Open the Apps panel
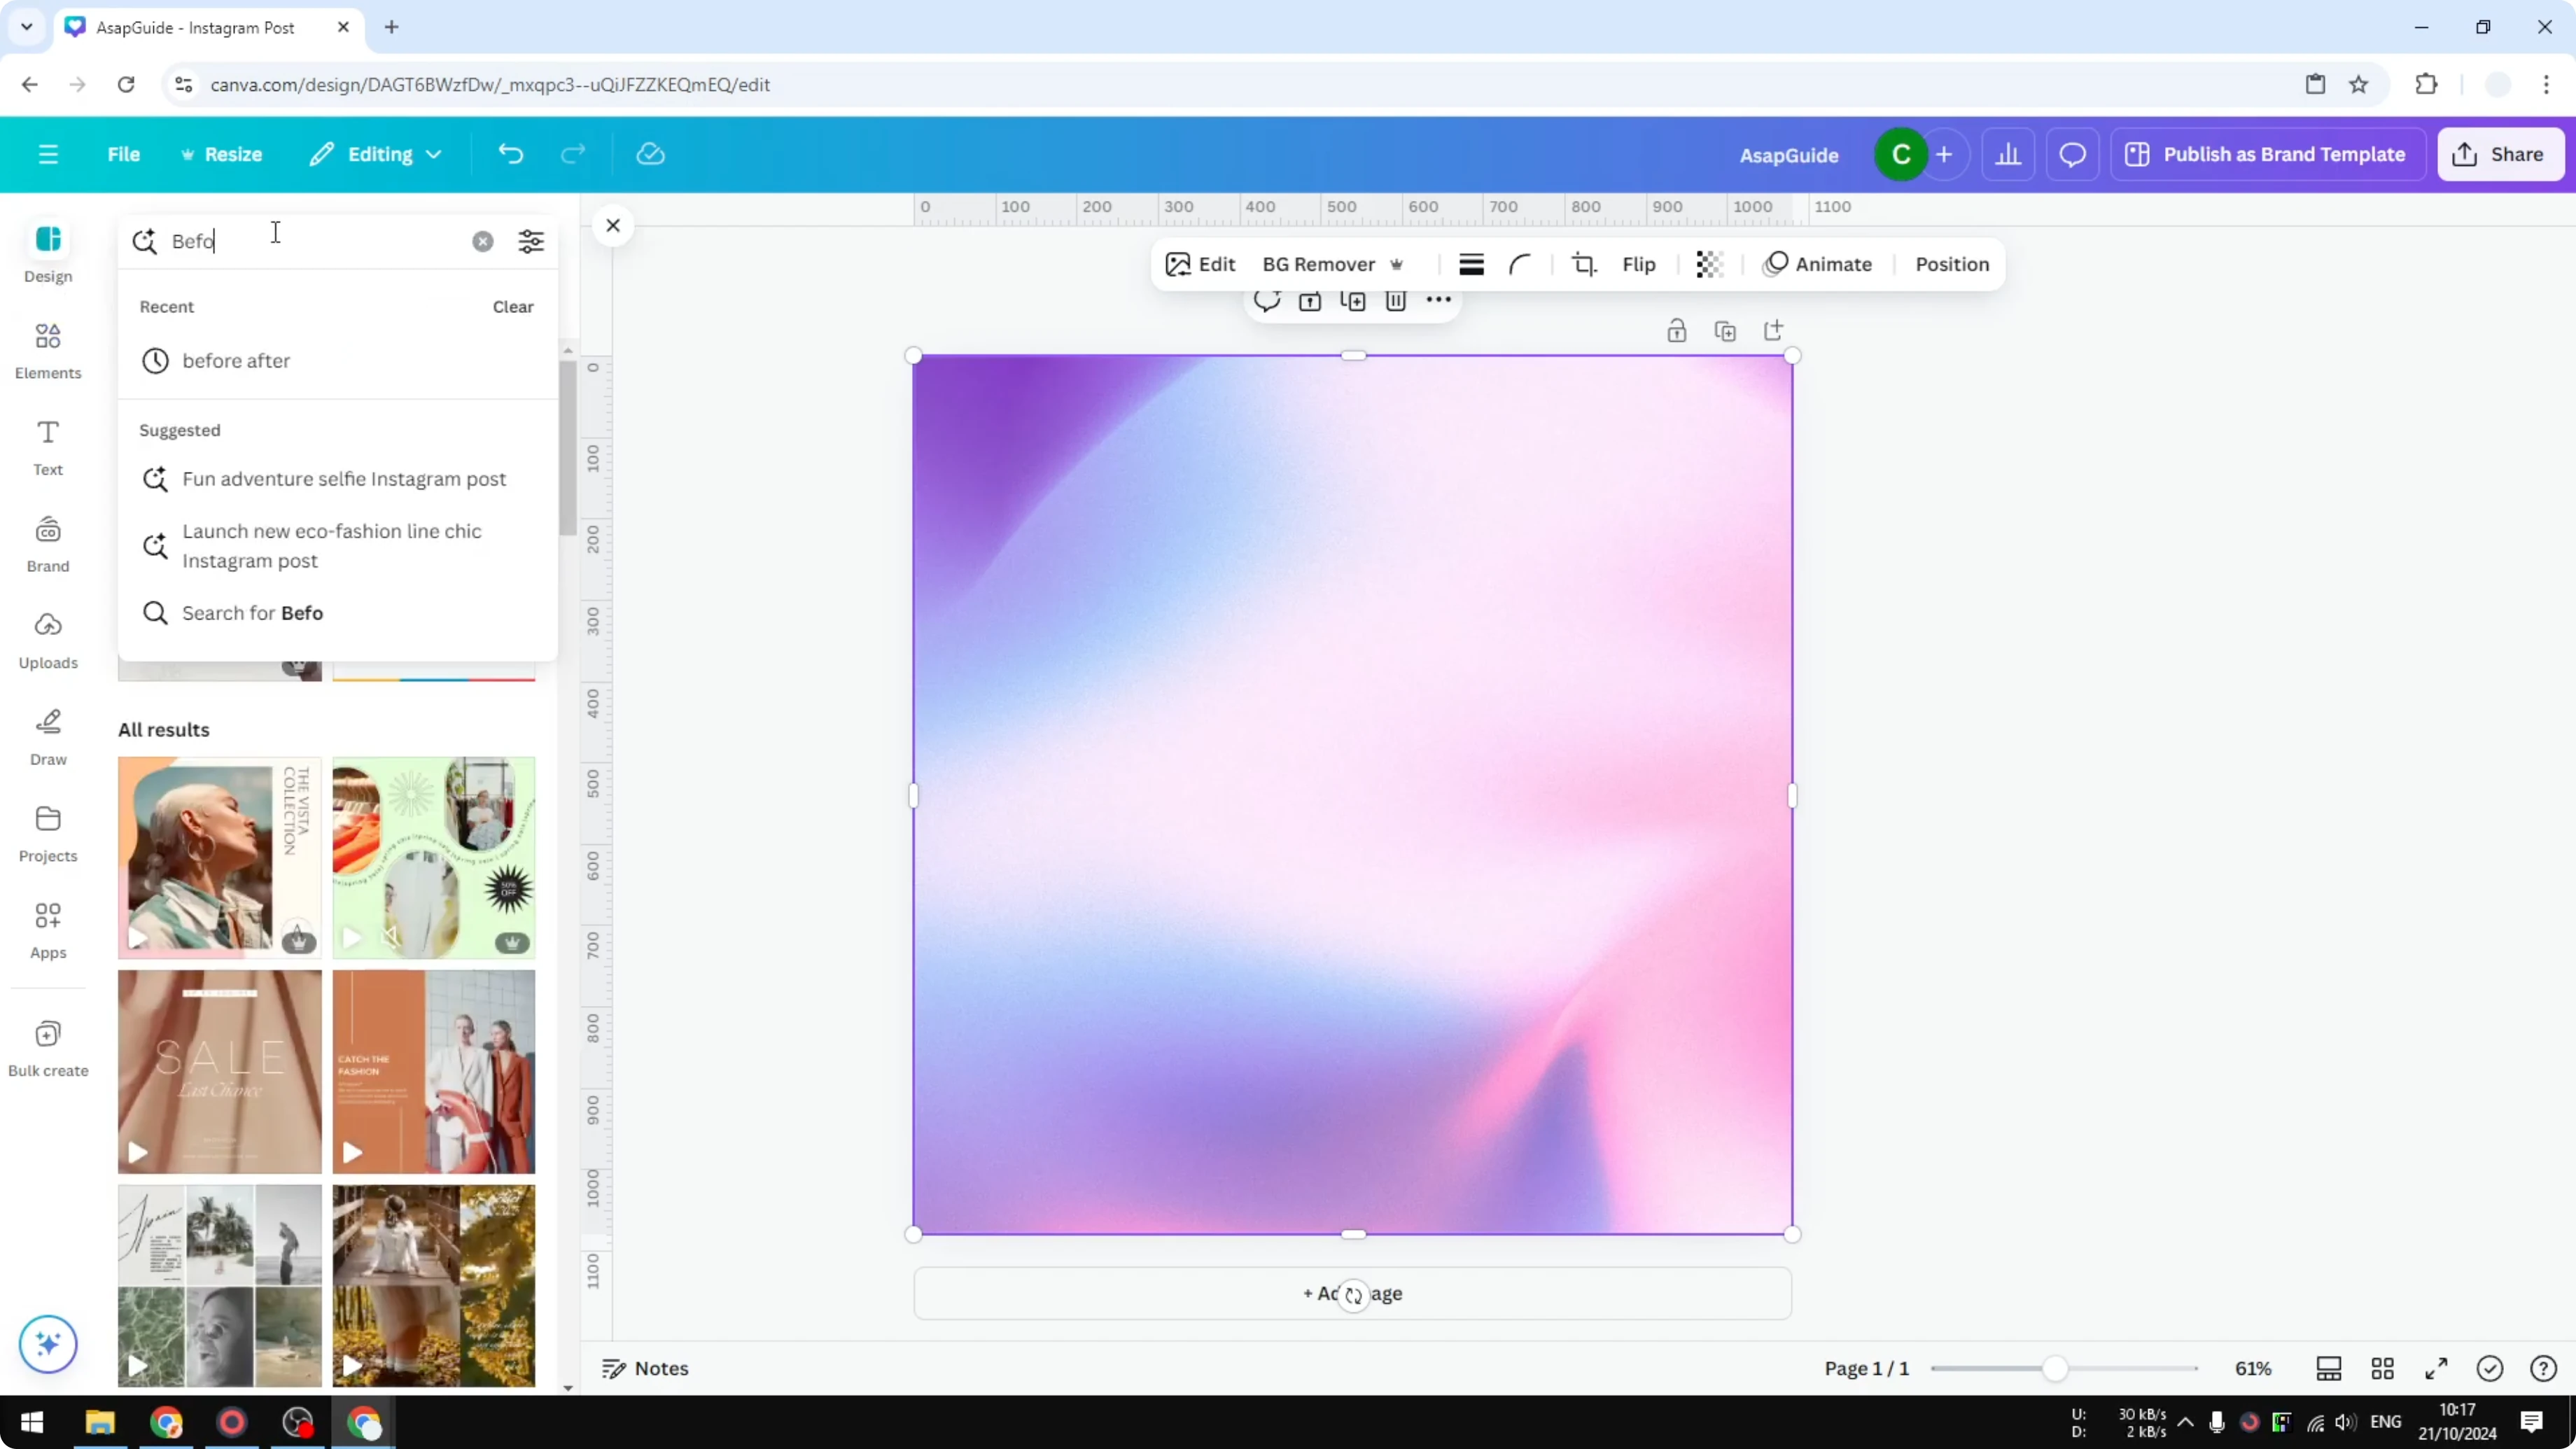The height and width of the screenshot is (1449, 2576). 48,931
